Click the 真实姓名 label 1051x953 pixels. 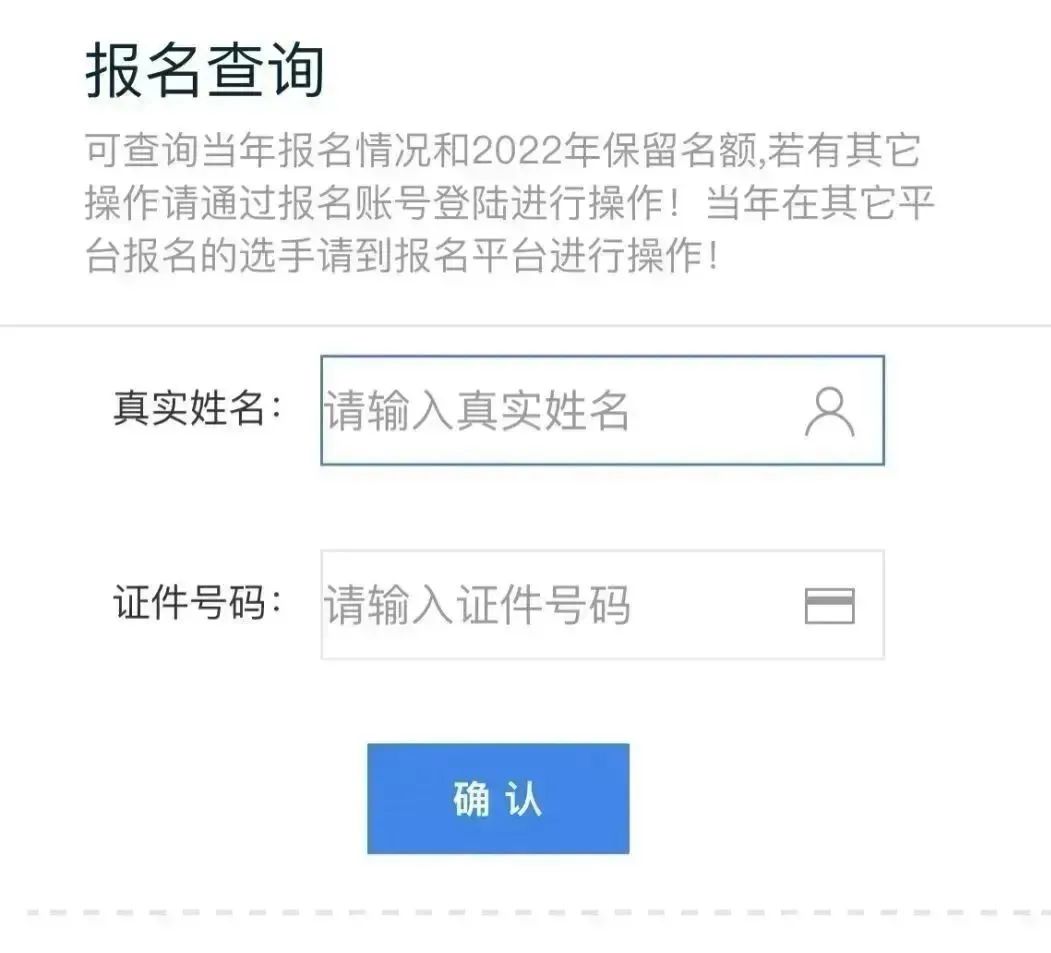(x=198, y=407)
